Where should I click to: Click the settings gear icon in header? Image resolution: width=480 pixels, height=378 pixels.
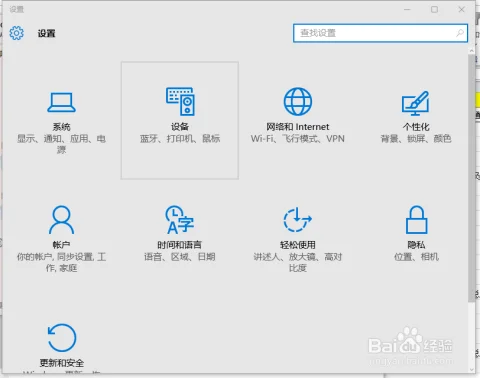click(x=16, y=33)
